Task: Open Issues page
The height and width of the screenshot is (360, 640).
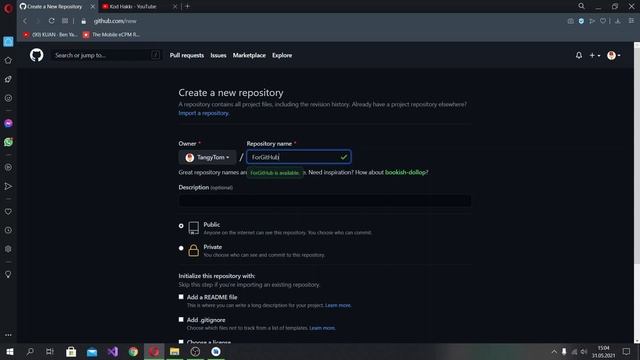Action: 218,55
